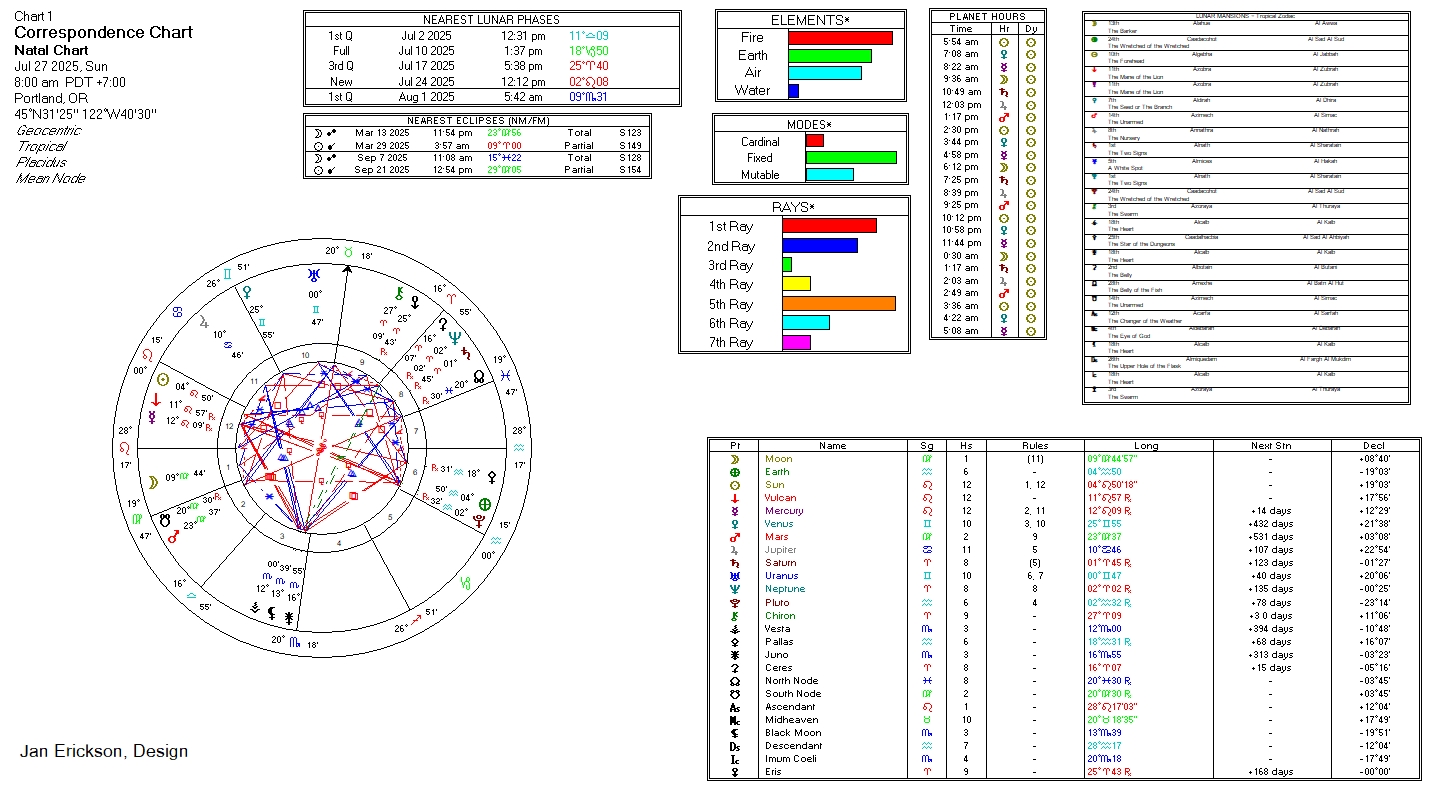
Task: Click the Jan Erickson, Design credit text
Action: tap(104, 751)
